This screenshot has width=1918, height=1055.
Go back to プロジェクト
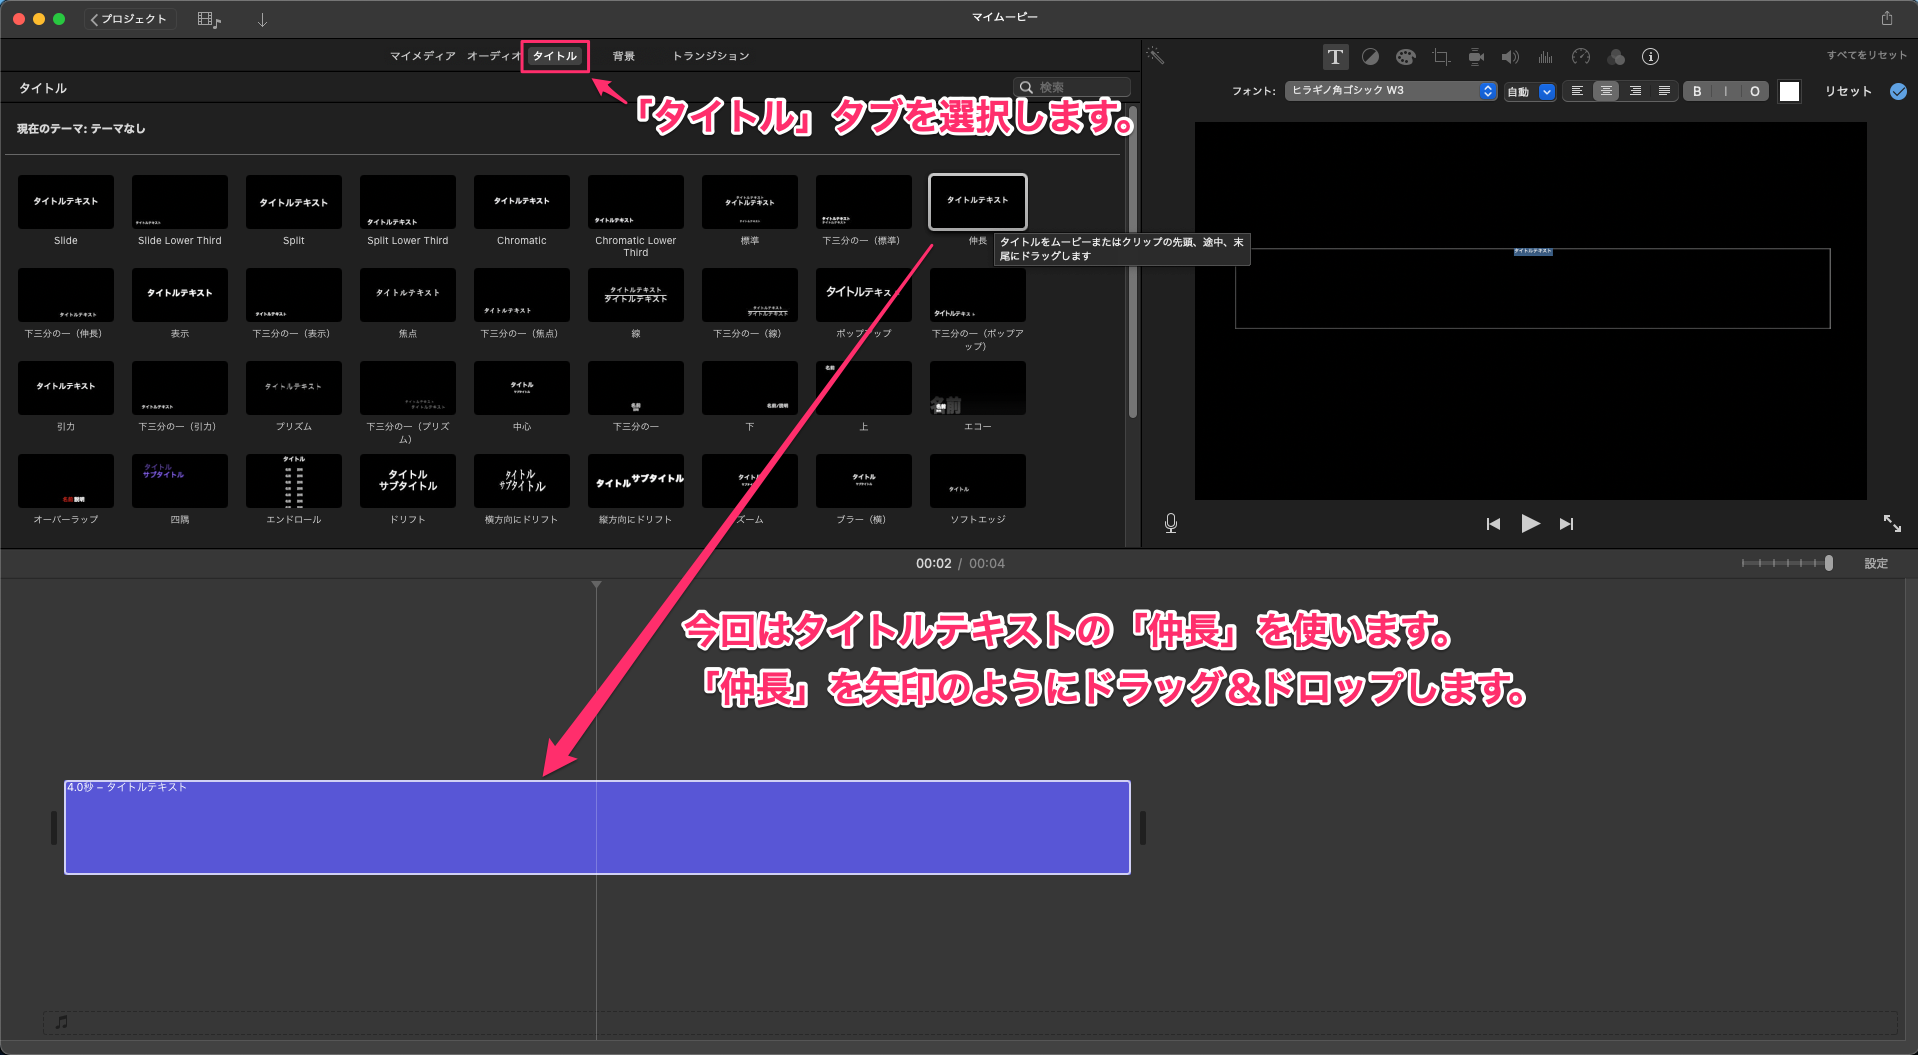click(x=129, y=19)
